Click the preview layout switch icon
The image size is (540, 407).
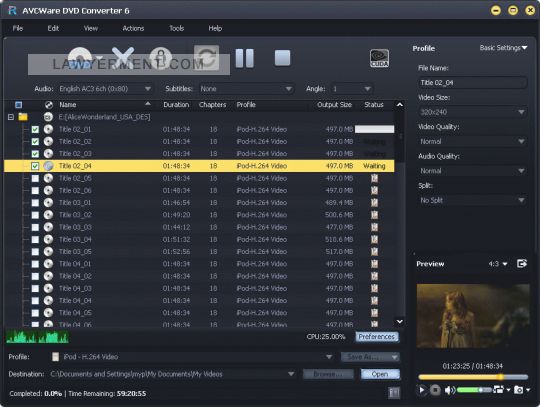[x=499, y=389]
